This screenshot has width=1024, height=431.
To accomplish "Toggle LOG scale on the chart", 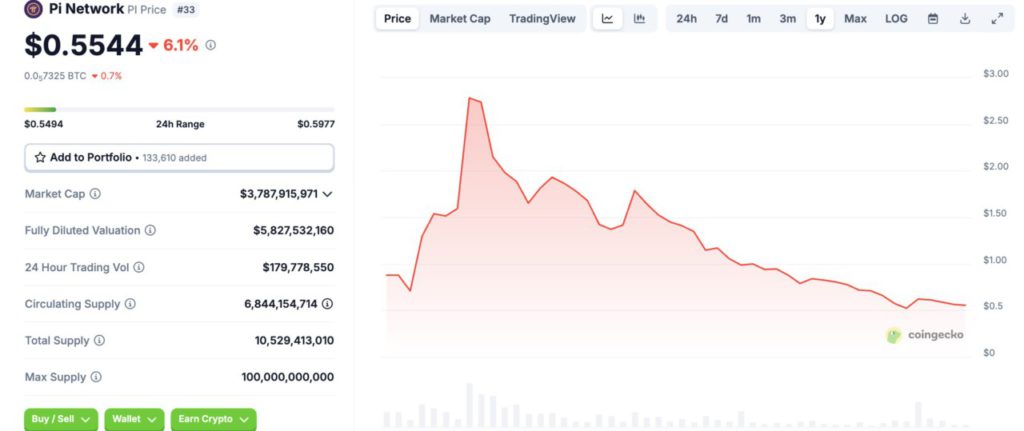I will click(x=896, y=19).
